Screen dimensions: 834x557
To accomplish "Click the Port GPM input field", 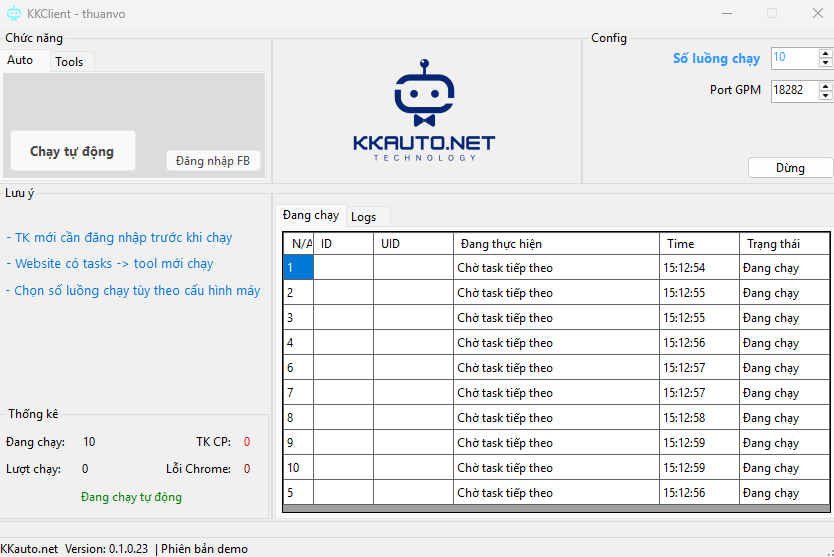I will click(795, 90).
